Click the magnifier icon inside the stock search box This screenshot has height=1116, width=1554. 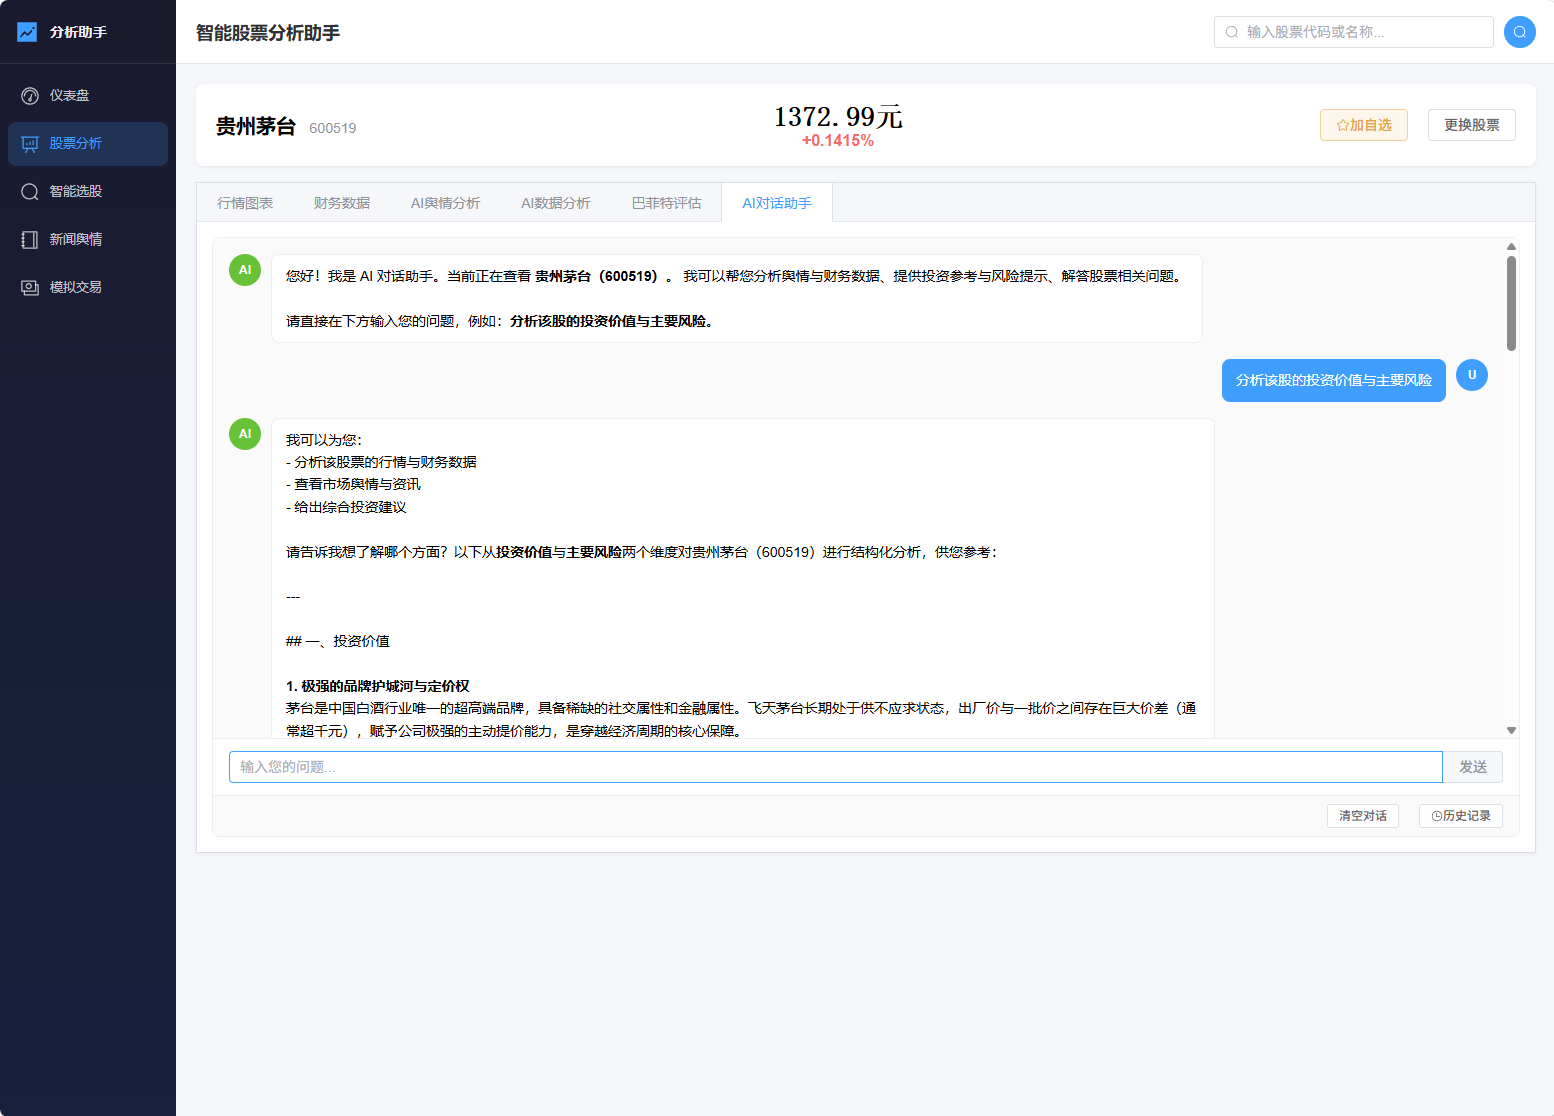pos(1232,32)
